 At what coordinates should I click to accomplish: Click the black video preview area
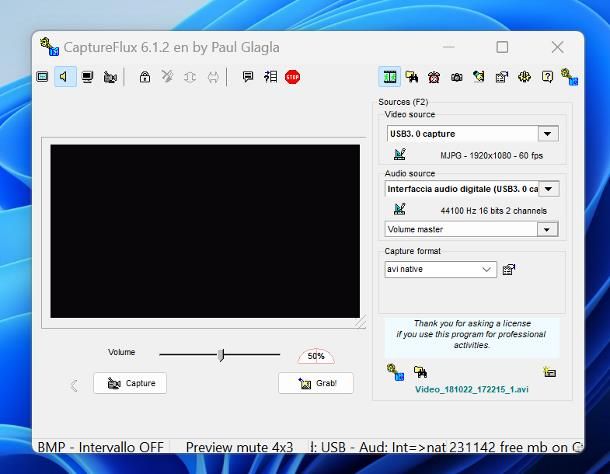pyautogui.click(x=205, y=231)
